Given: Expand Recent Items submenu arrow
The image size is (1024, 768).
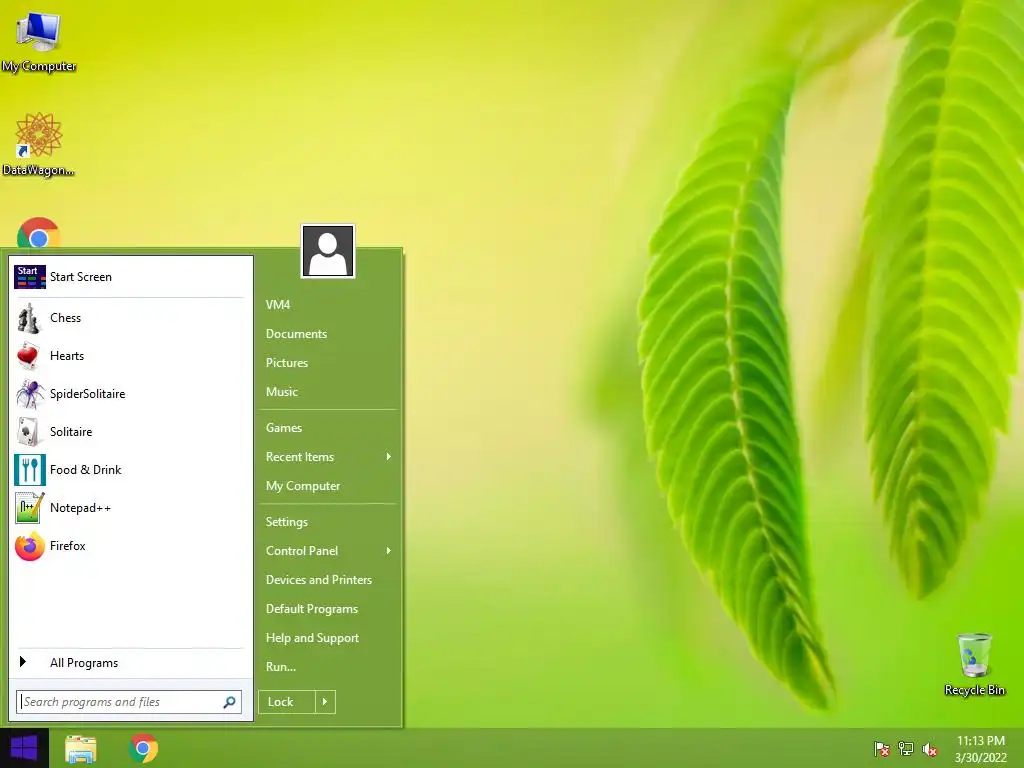Looking at the screenshot, I should 389,456.
